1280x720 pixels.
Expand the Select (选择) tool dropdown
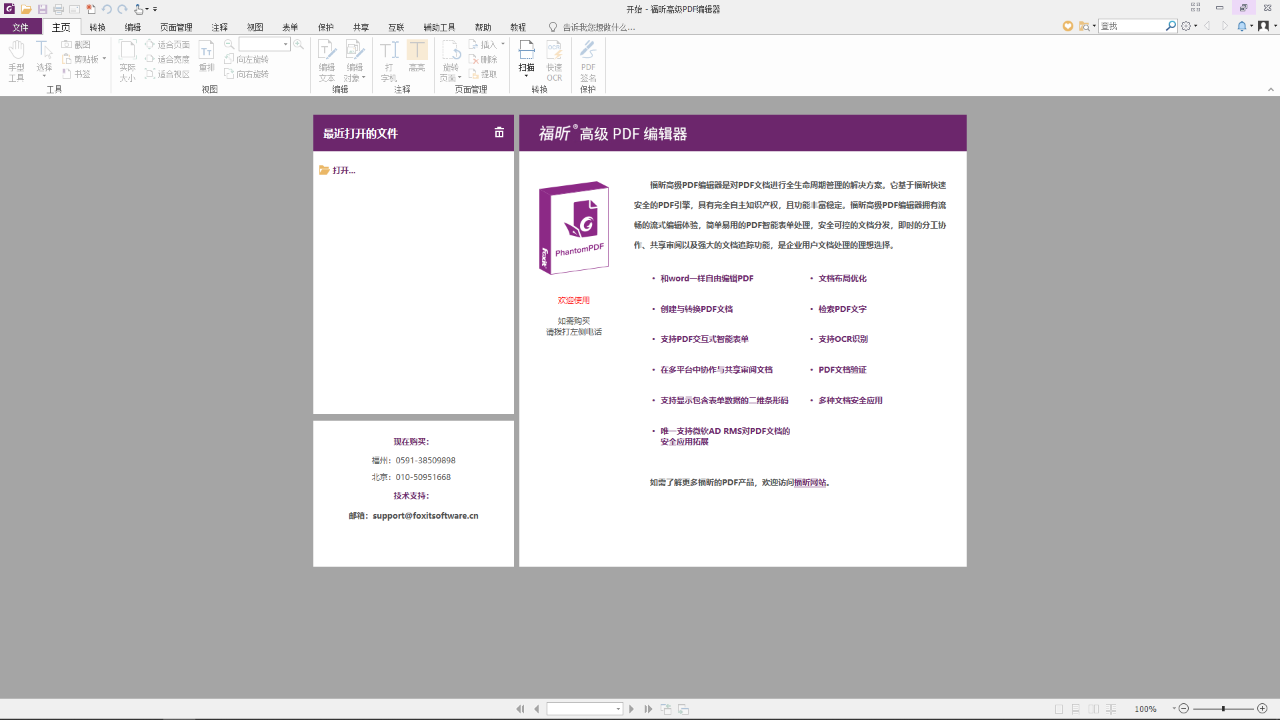point(44,76)
